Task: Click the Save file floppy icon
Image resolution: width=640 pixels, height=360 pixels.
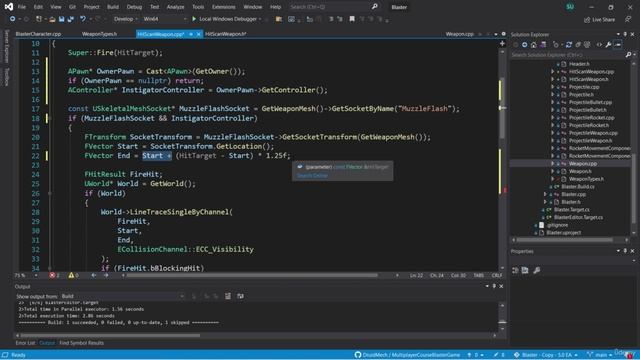Action: tap(61, 19)
